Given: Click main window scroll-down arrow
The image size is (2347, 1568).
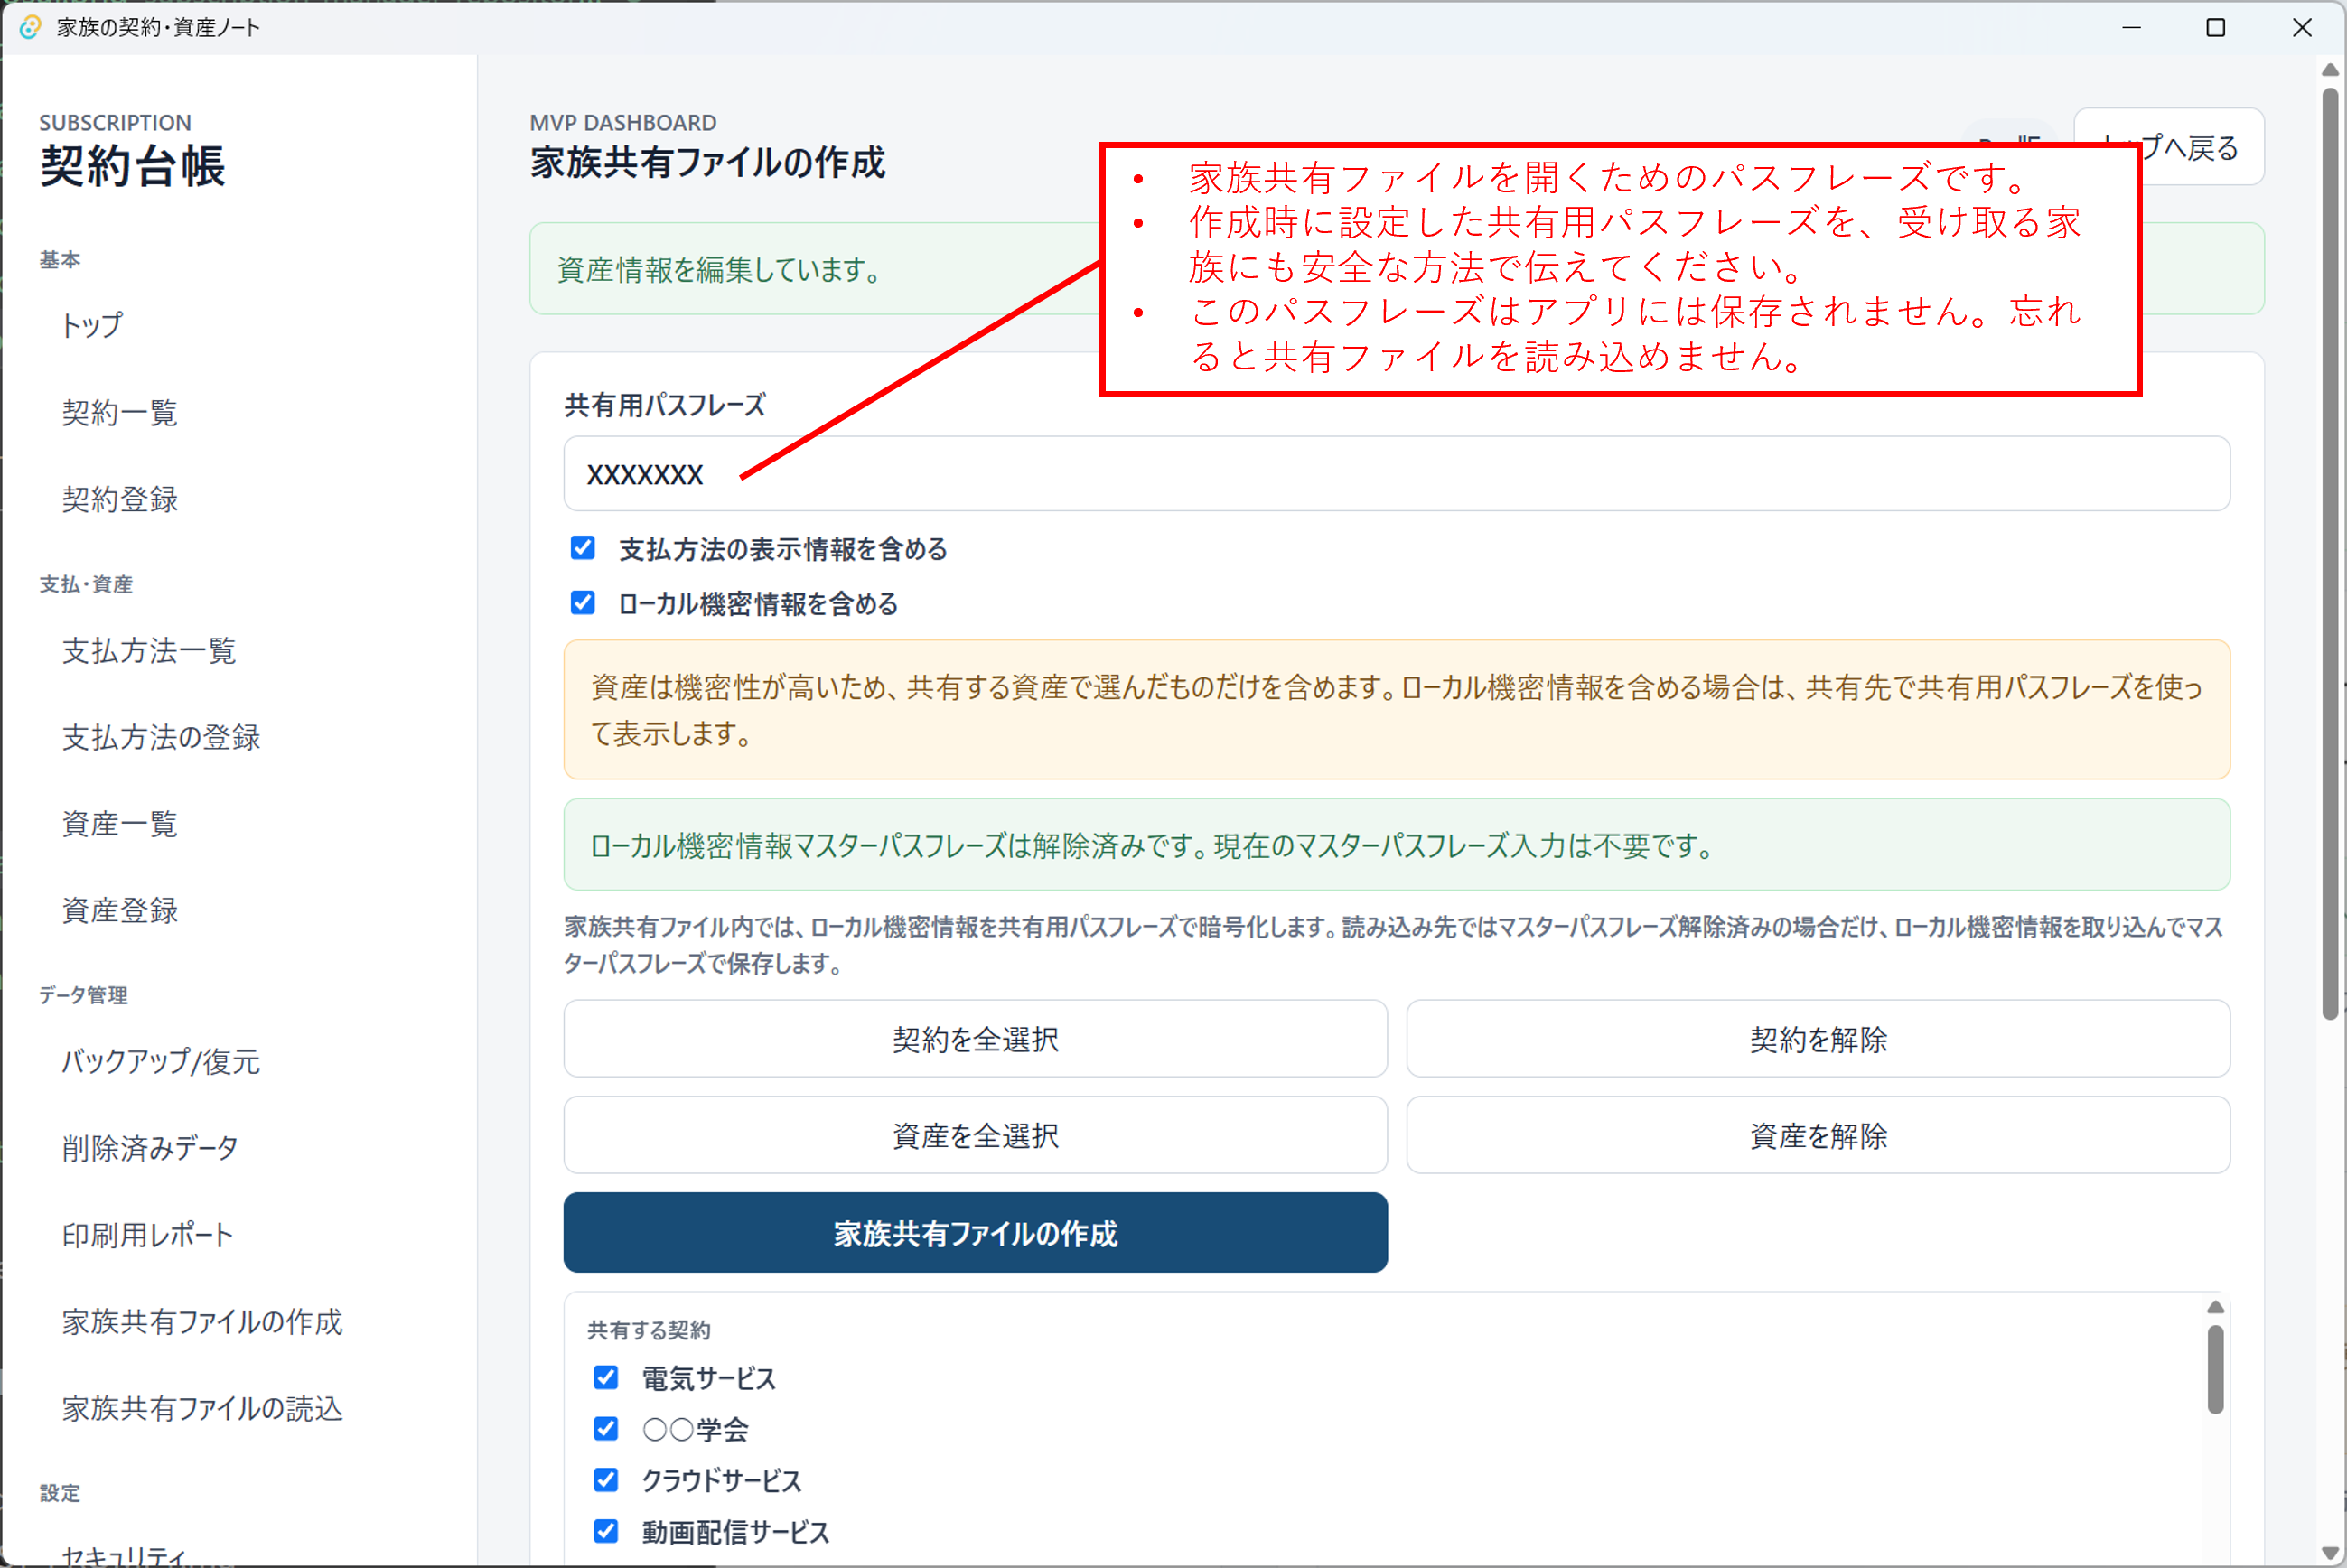Looking at the screenshot, I should pos(2330,1552).
